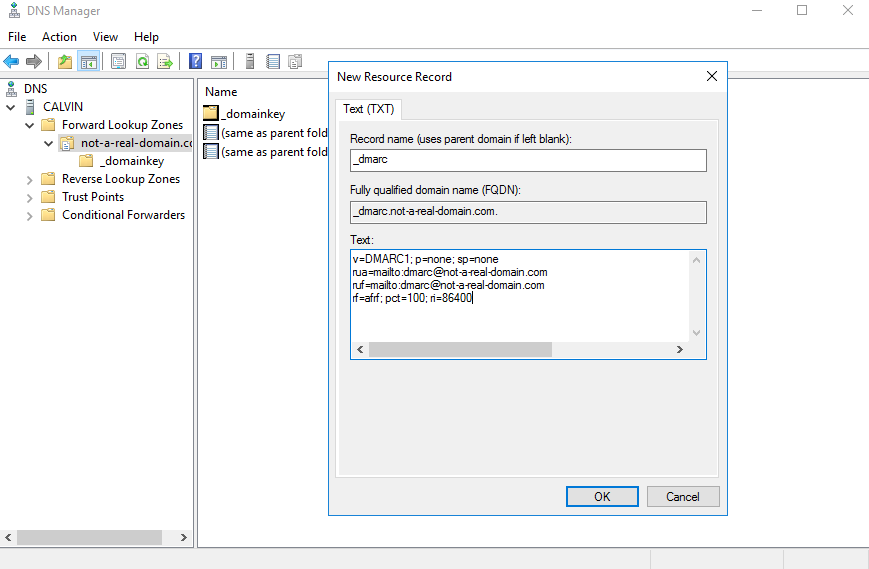Viewport: 869px width, 569px height.
Task: Click the server tower toolbar icon
Action: click(x=250, y=61)
